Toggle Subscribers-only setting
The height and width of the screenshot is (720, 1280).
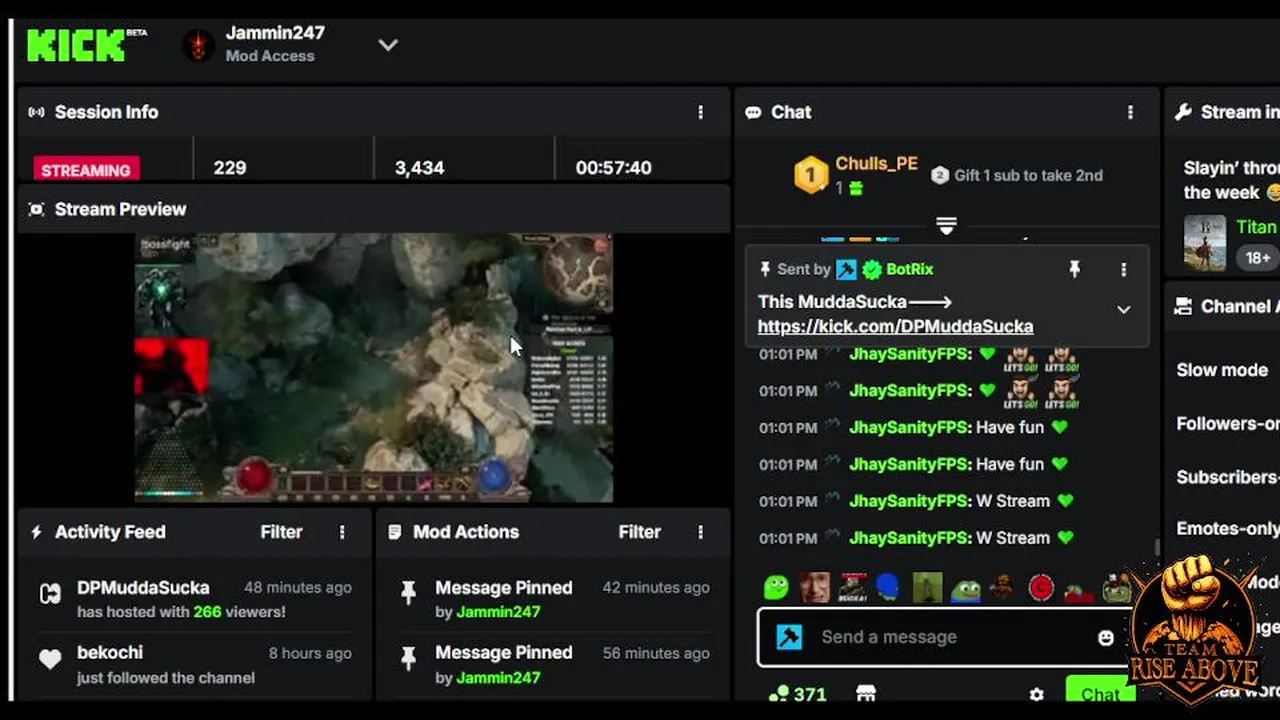pyautogui.click(x=1228, y=477)
